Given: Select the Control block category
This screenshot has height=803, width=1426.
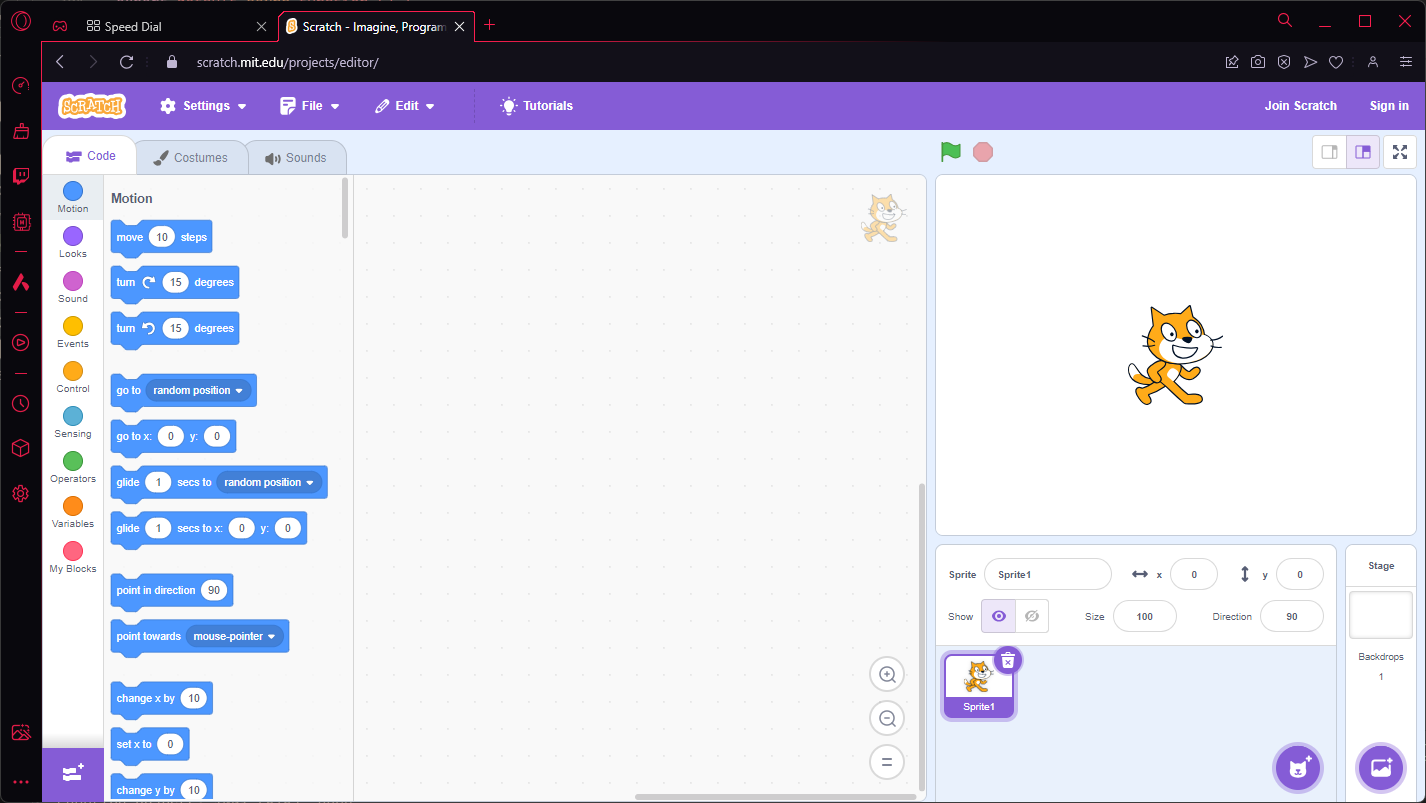Looking at the screenshot, I should (x=72, y=378).
